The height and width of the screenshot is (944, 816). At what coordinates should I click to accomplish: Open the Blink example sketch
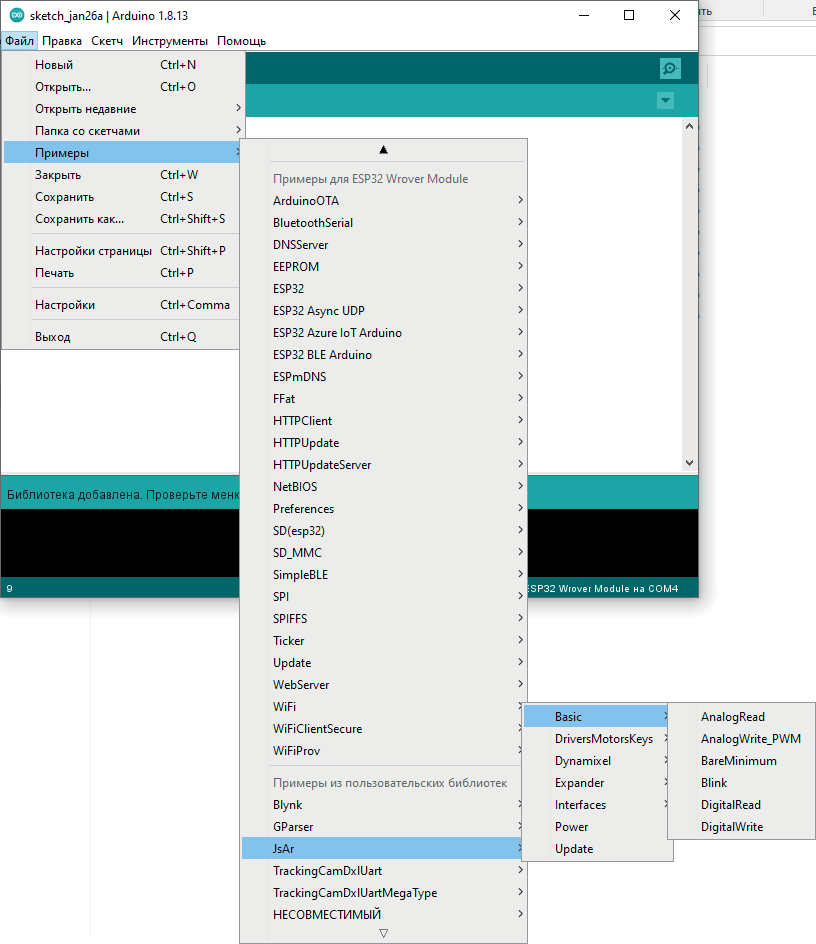(x=714, y=783)
